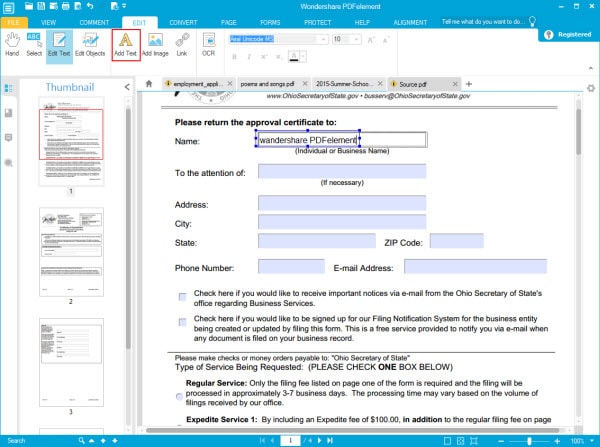The image size is (600, 447).
Task: Add a new document tab with plus
Action: (x=469, y=84)
